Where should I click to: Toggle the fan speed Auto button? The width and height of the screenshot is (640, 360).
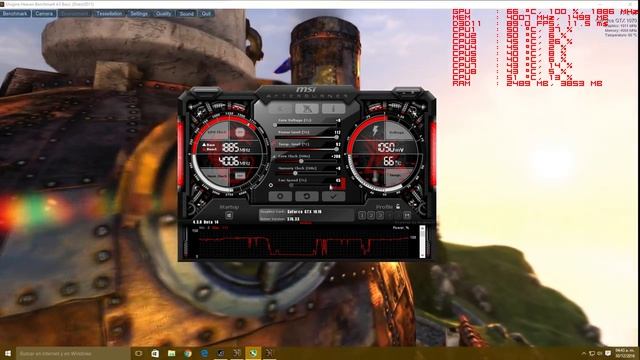(342, 183)
